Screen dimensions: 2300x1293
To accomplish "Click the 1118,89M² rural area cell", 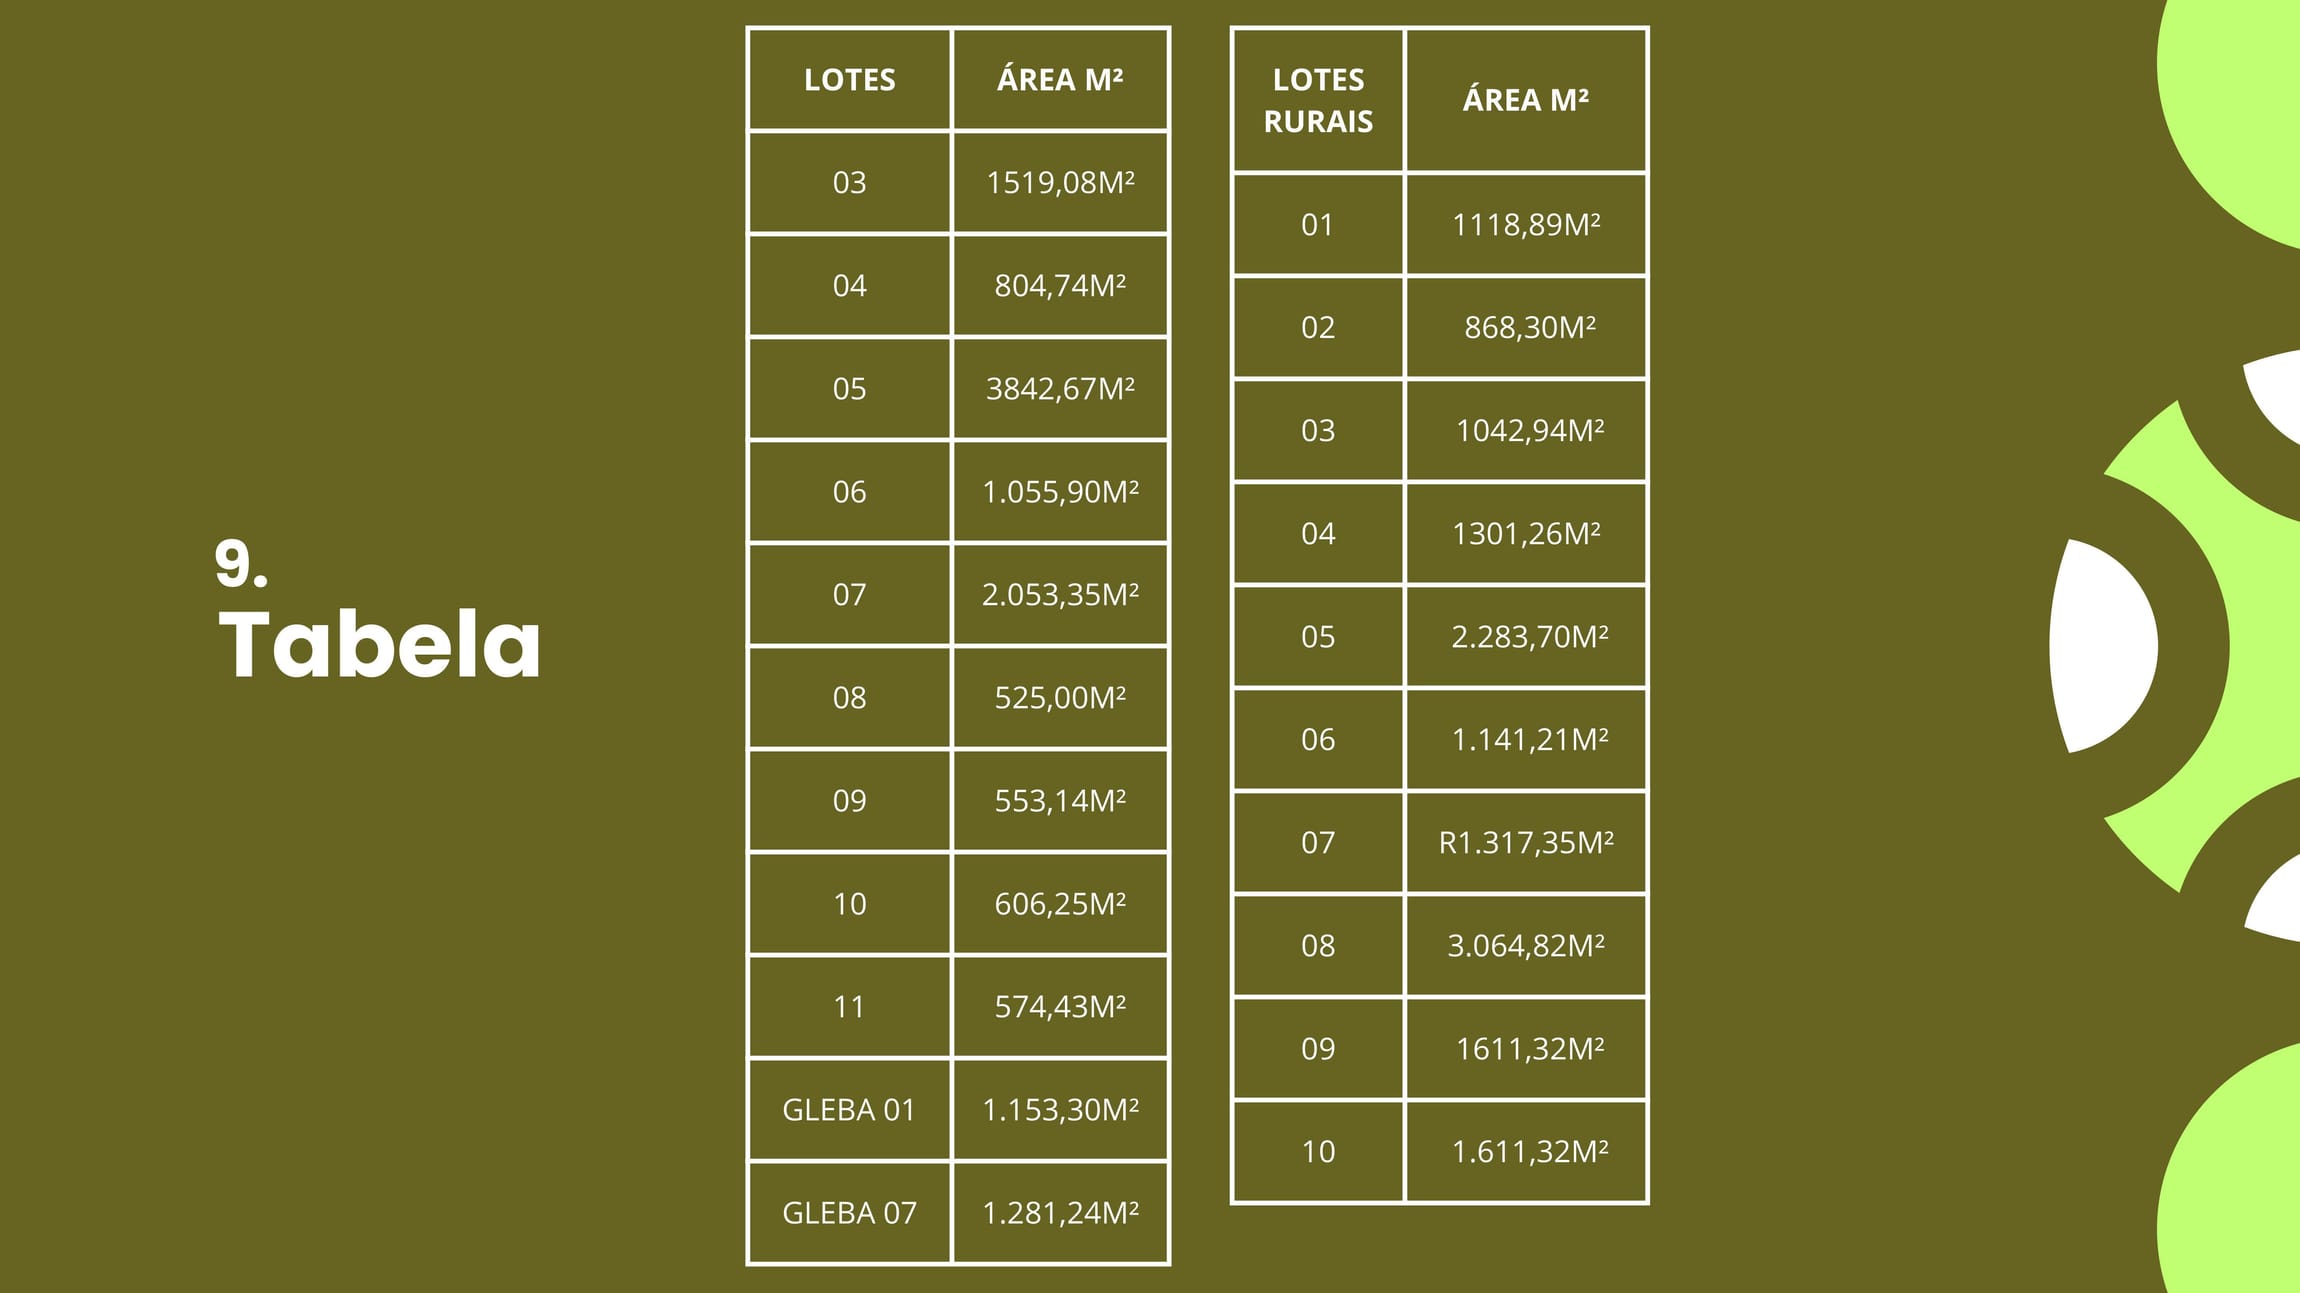I will [x=1526, y=225].
